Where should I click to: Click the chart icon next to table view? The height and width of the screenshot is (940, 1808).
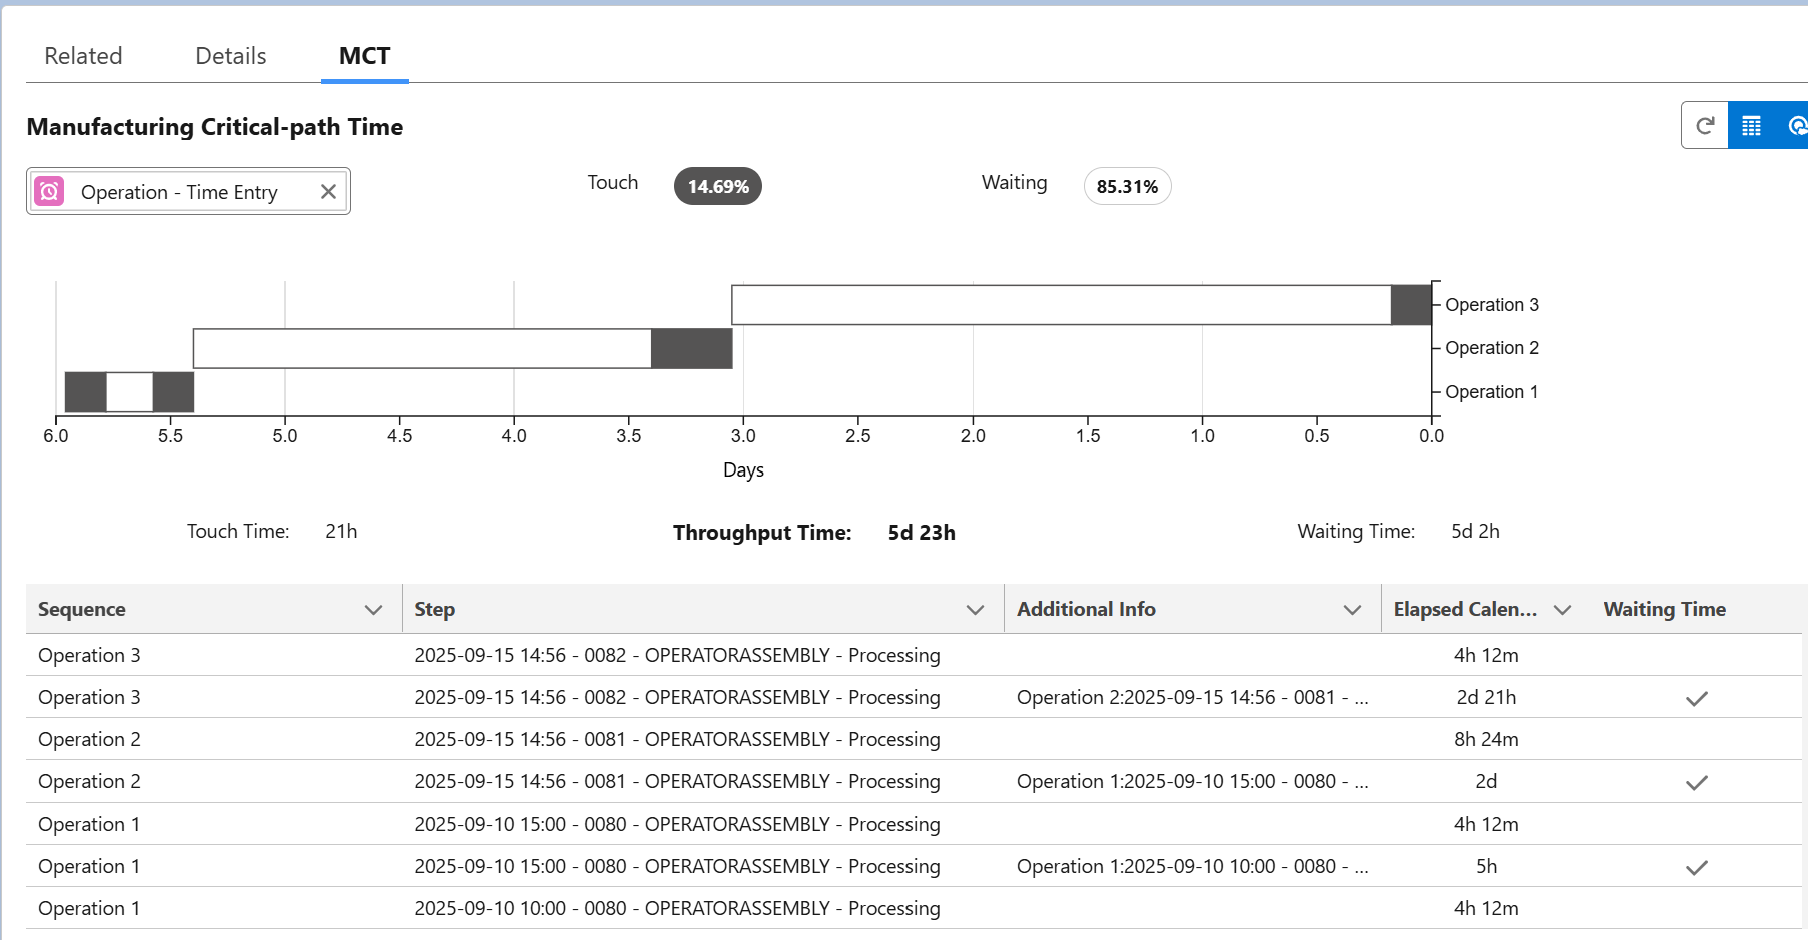click(1795, 126)
